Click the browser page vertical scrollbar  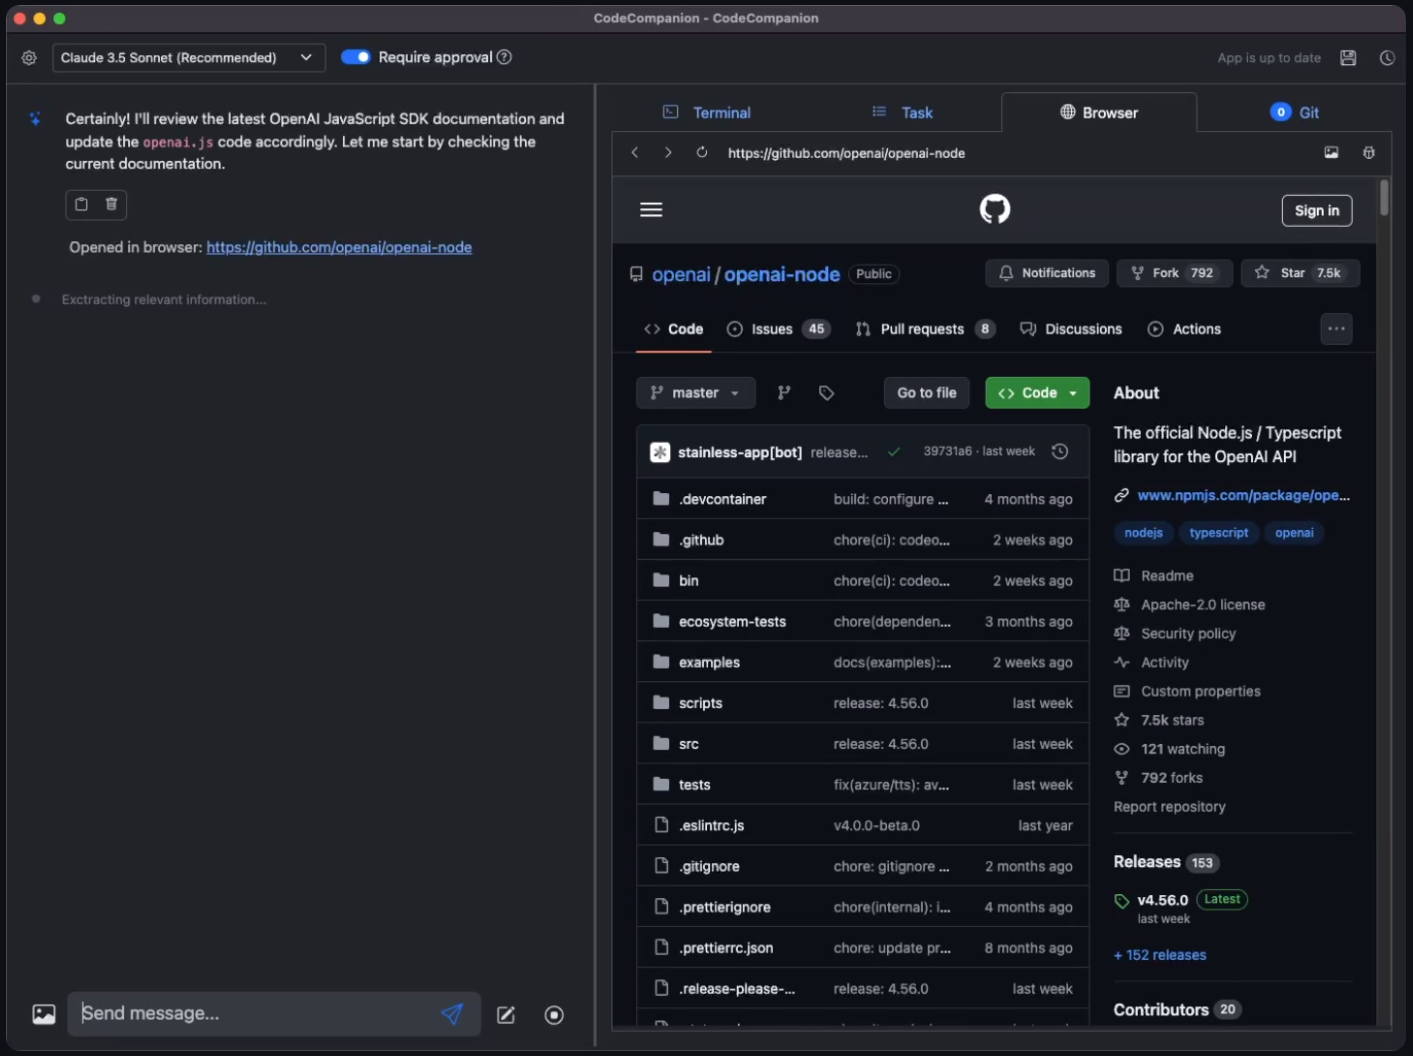(1384, 197)
